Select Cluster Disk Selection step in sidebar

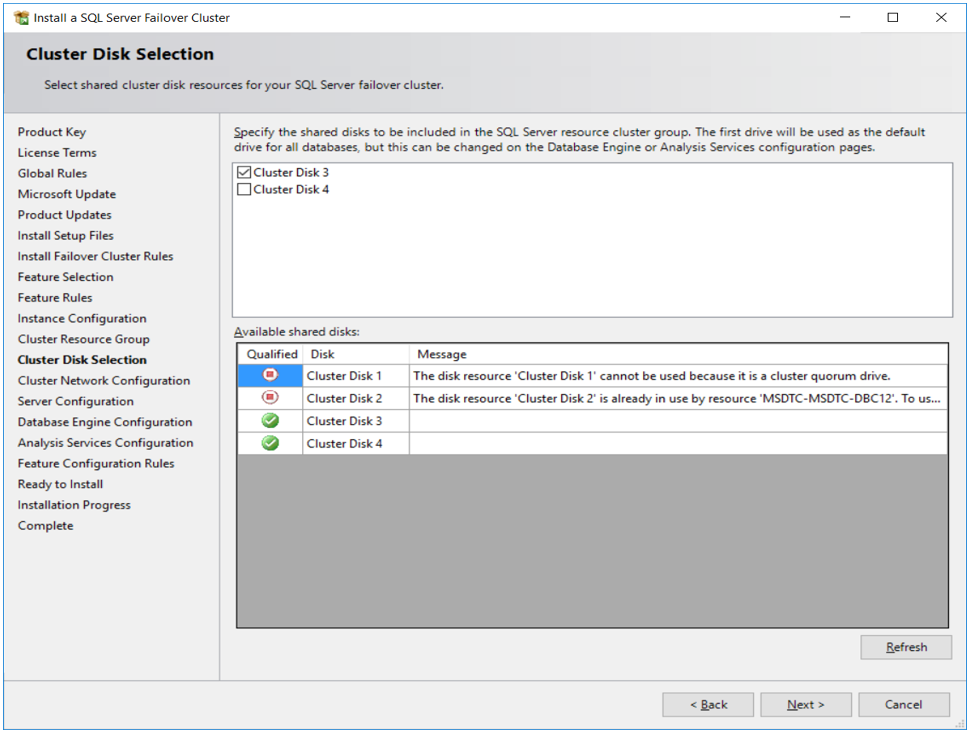click(x=82, y=360)
